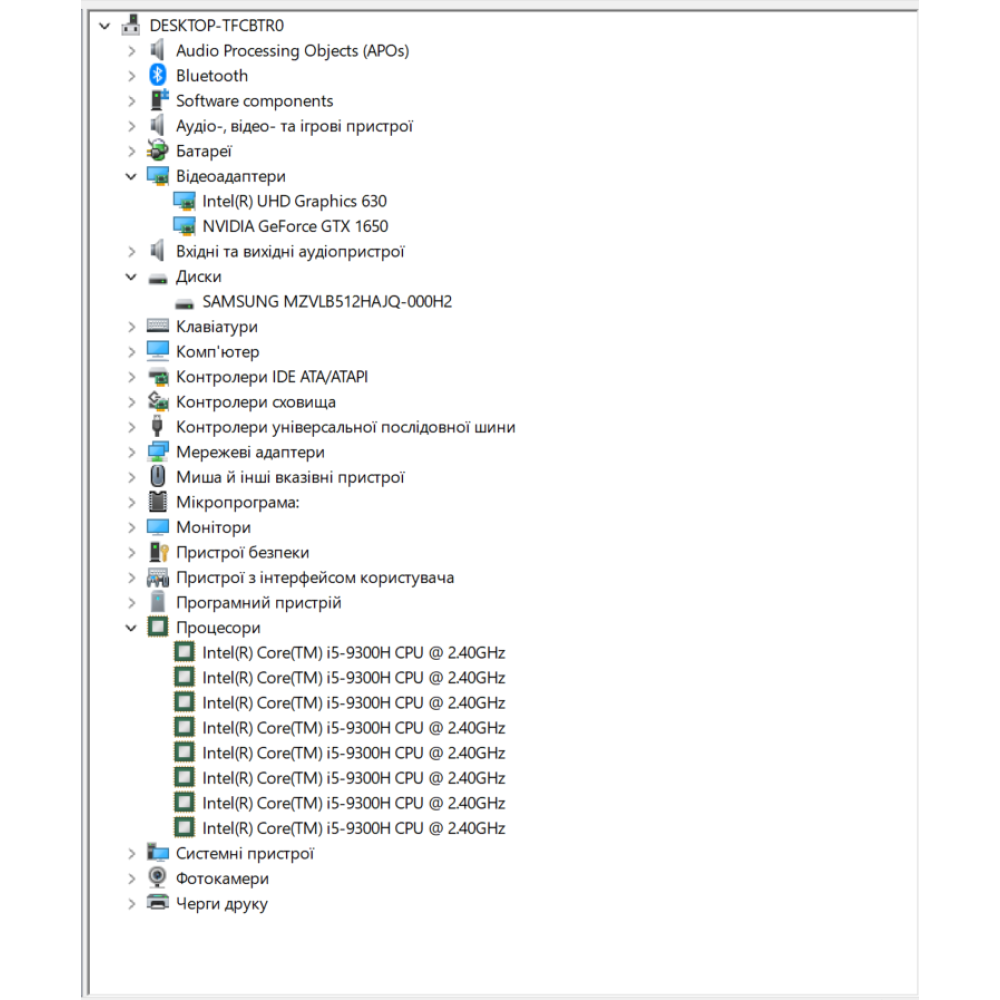Click the Клавіатури keyboard icon
Screen dimensions: 1000x1000
pos(158,326)
